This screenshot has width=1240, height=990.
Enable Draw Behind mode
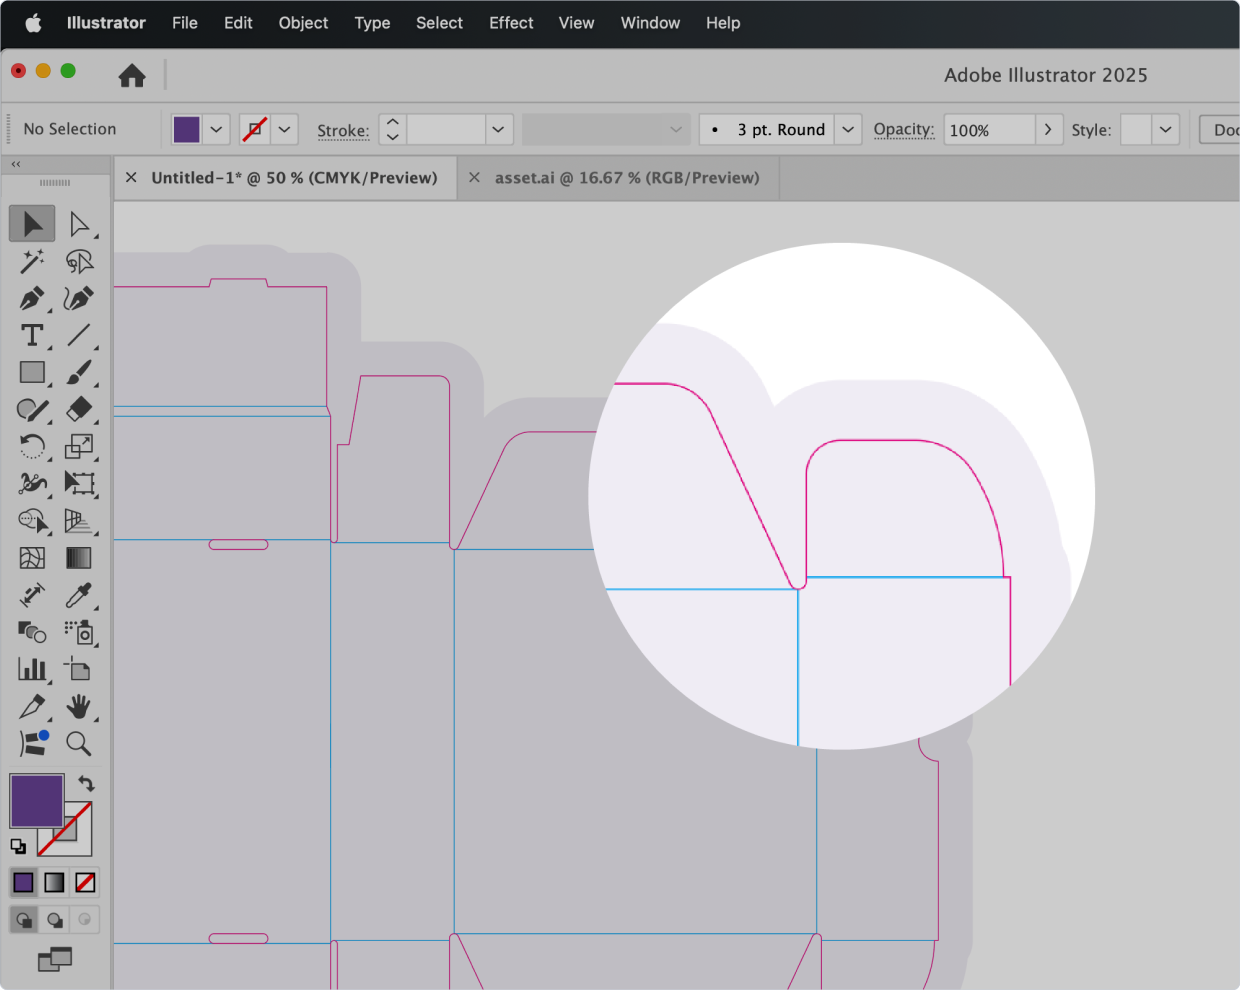55,920
